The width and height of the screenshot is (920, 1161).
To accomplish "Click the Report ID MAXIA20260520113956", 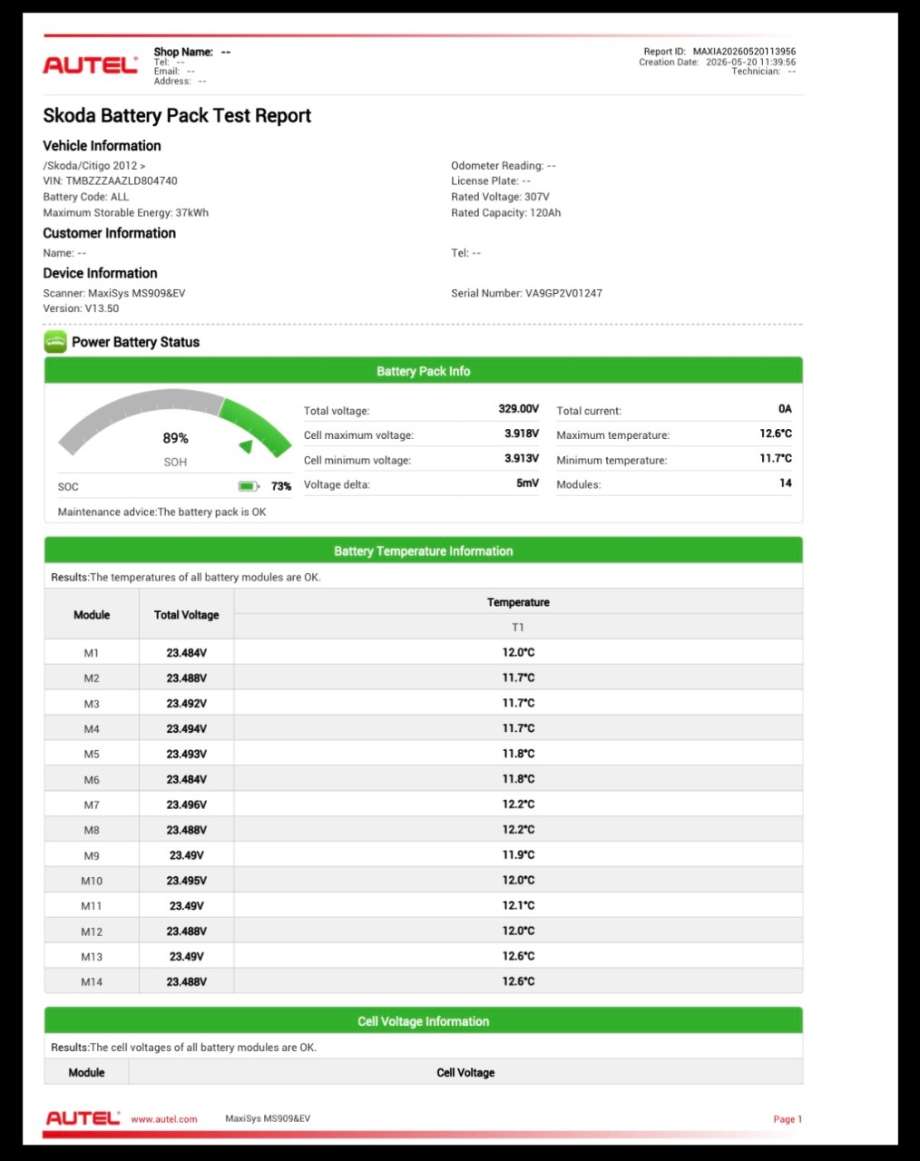I will [719, 51].
